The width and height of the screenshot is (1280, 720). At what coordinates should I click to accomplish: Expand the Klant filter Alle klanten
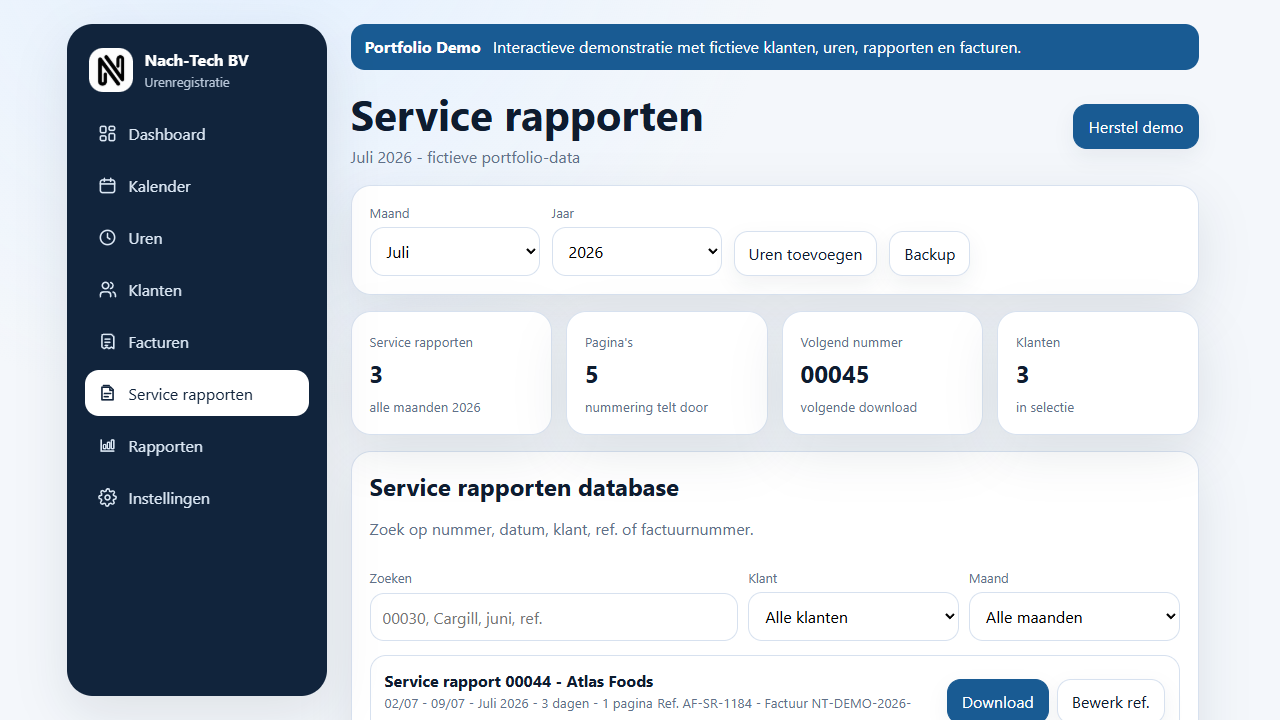point(853,617)
